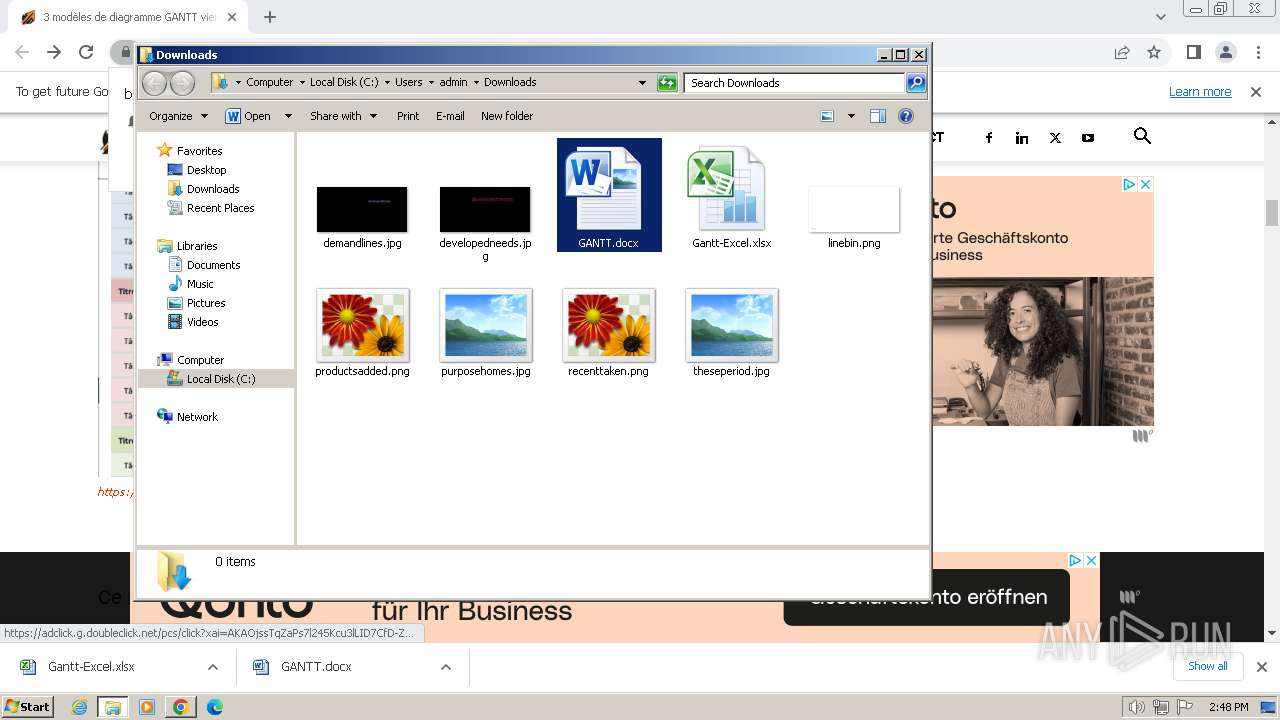The image size is (1280, 720).
Task: Open GANTT.docx download options arrow
Action: (446, 667)
